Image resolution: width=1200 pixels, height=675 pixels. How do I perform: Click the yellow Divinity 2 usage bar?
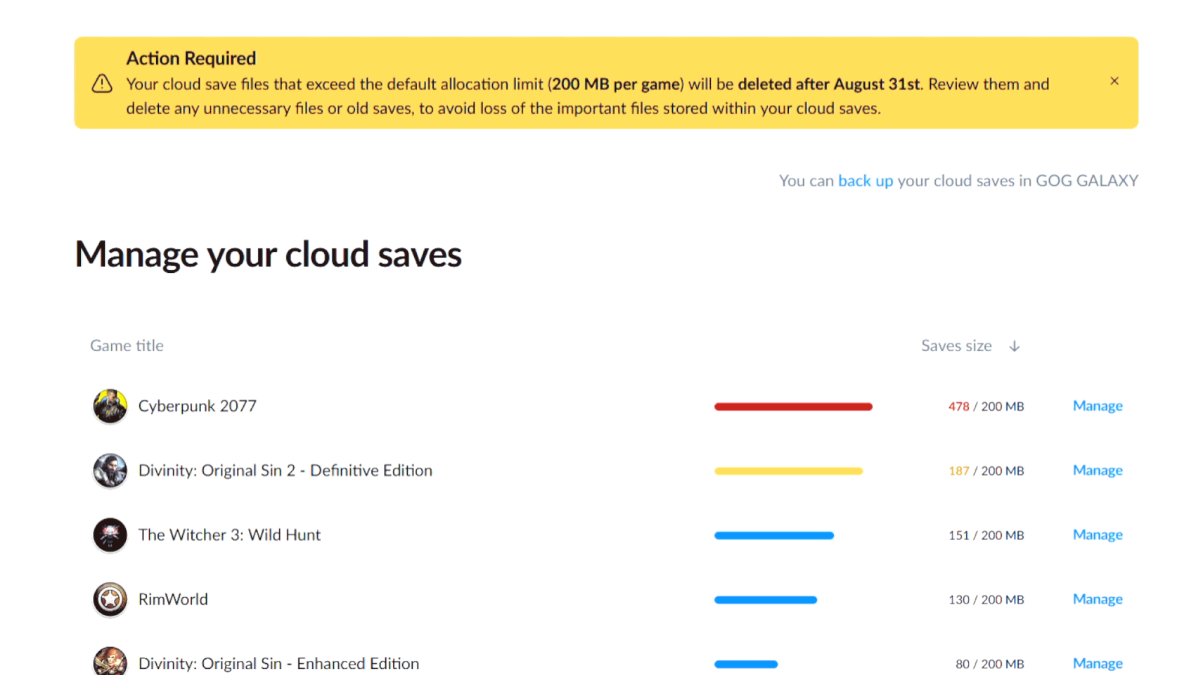[x=788, y=471]
